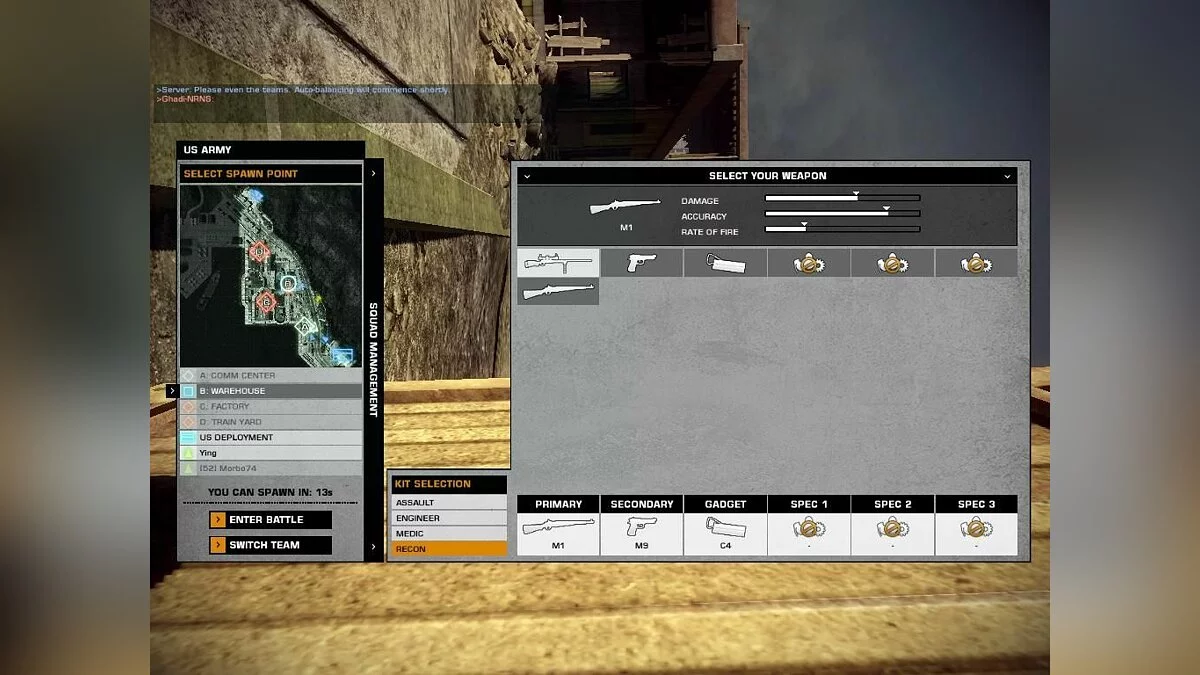Viewport: 1200px width, 675px height.
Task: Adjust the RATE OF FIRE slider marker
Action: (802, 227)
